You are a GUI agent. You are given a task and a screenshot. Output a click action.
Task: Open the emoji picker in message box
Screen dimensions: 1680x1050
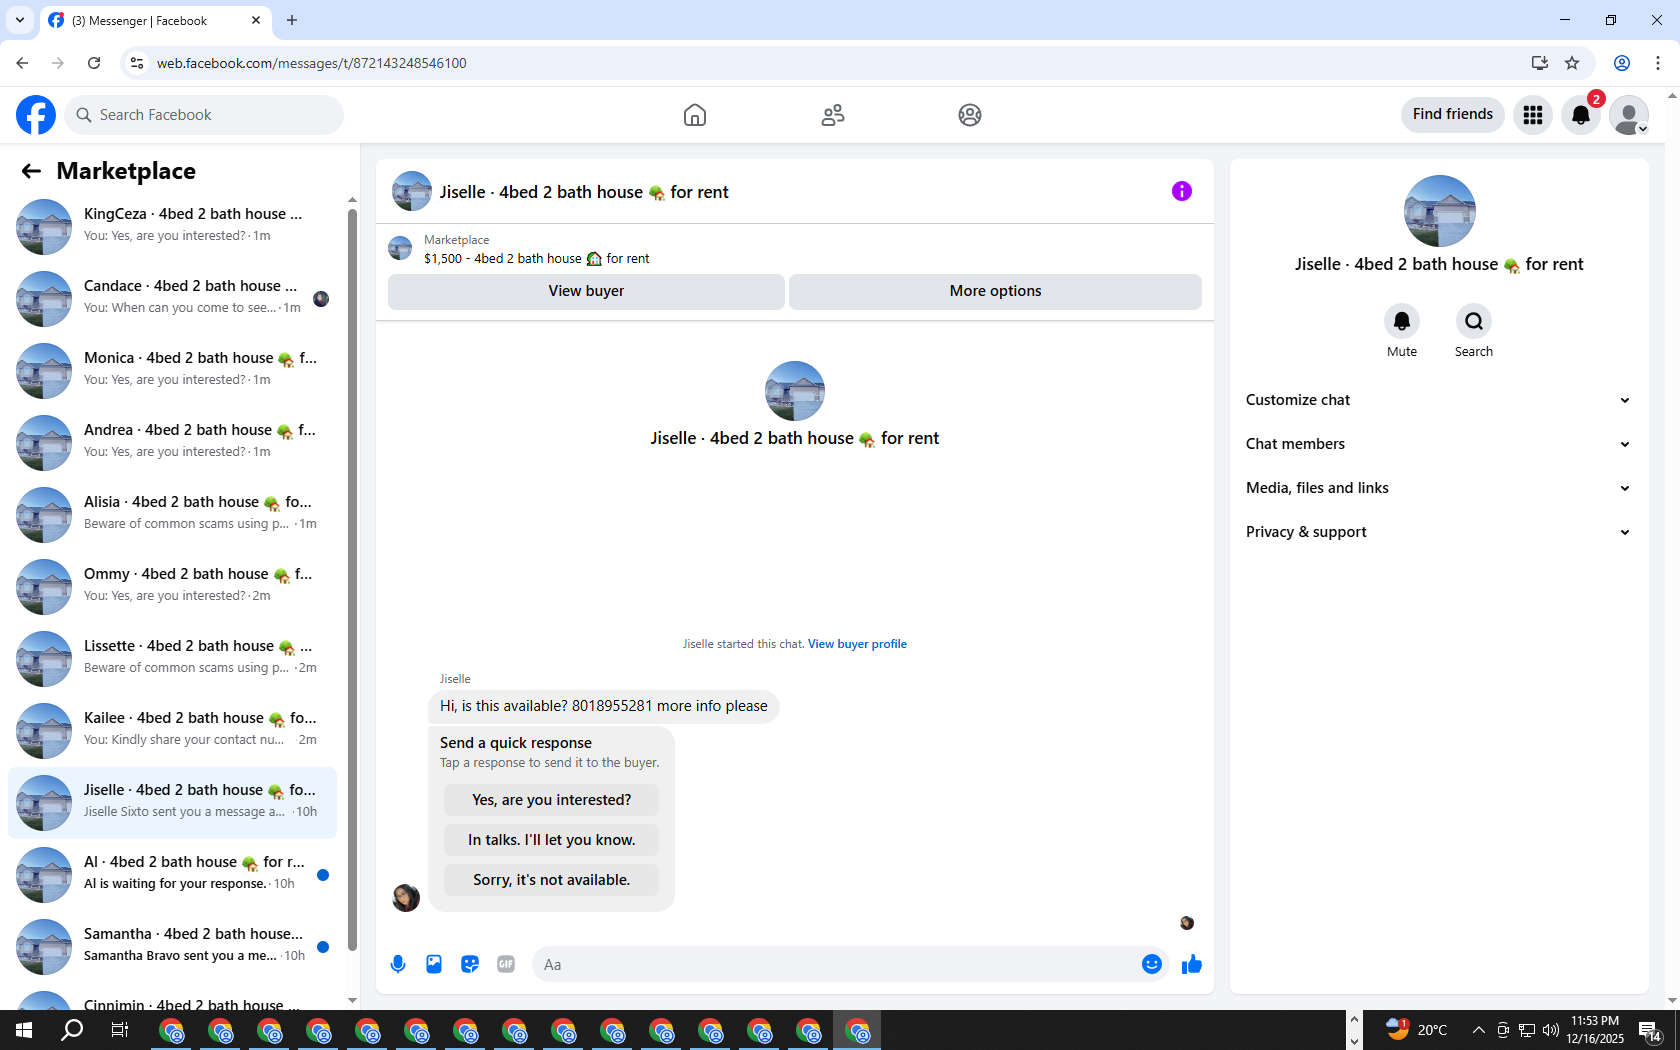point(1152,964)
